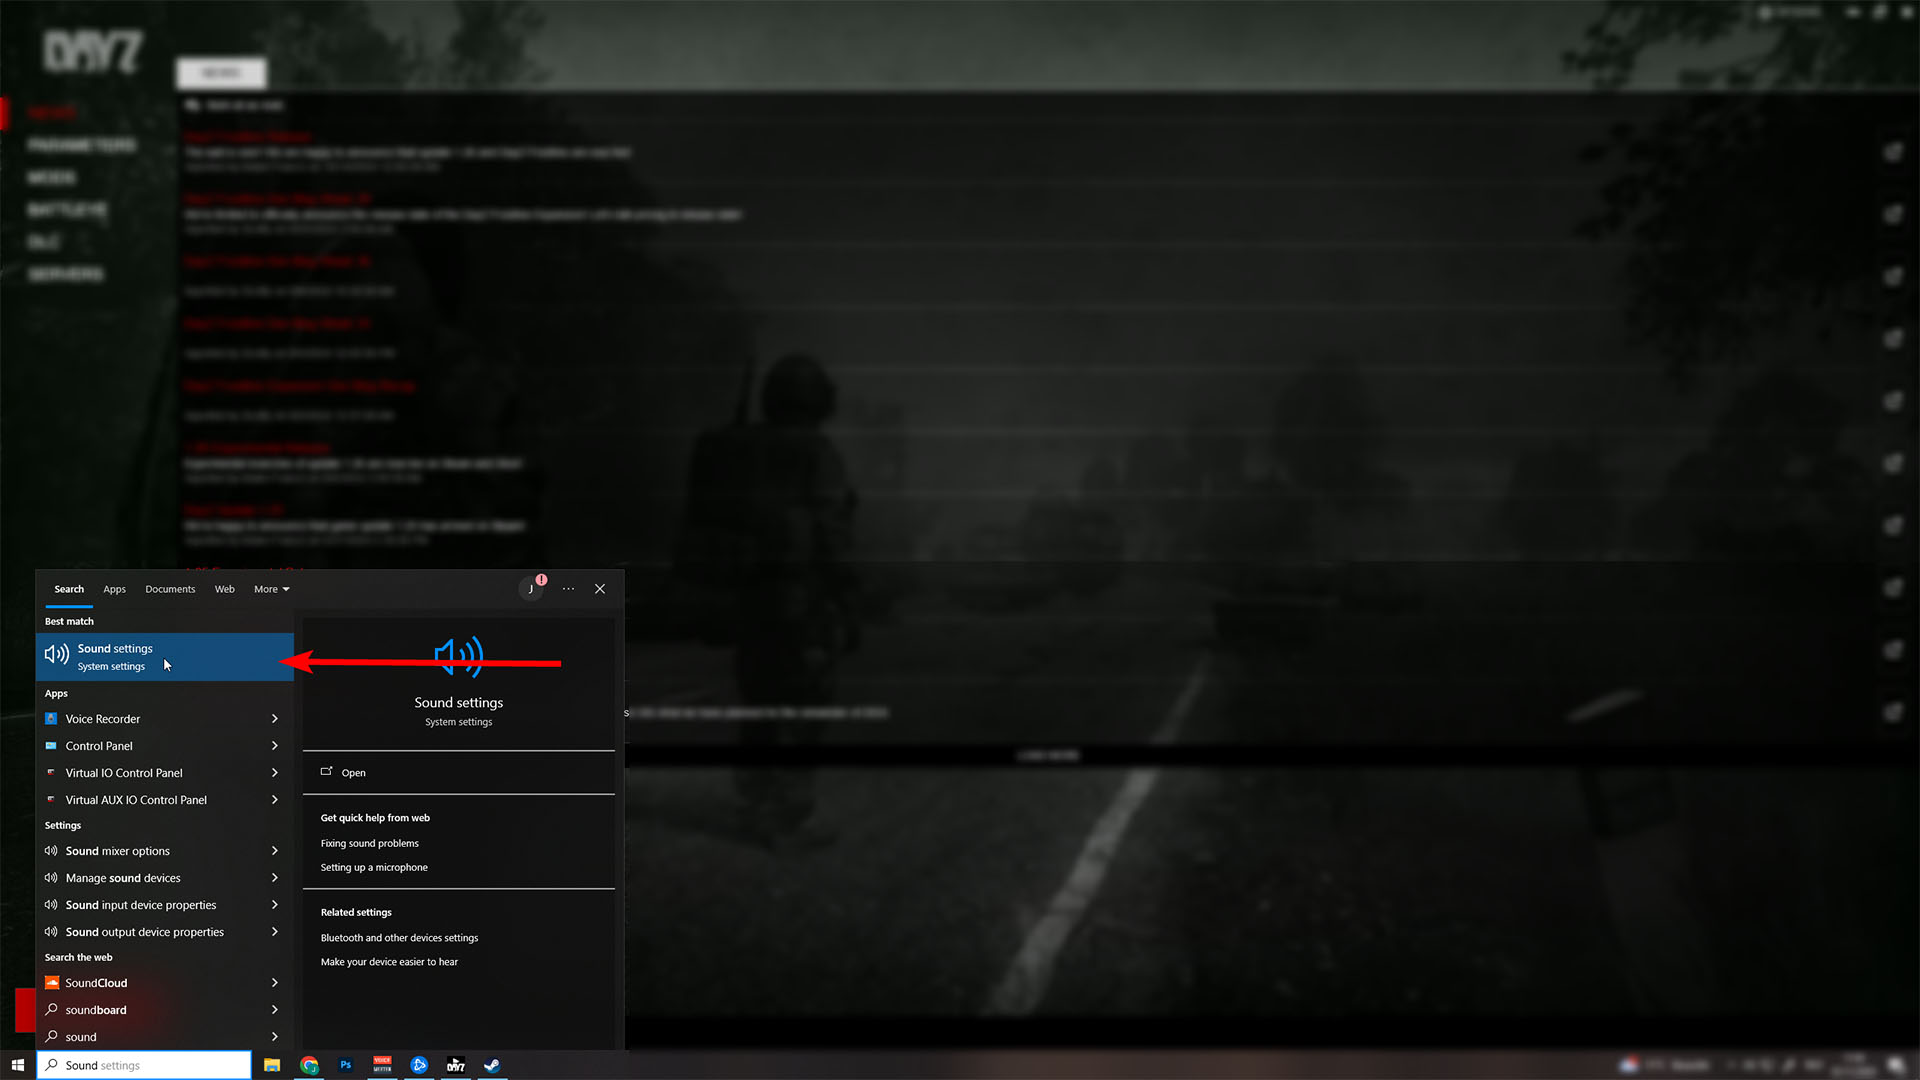Click the user profile avatar icon

pos(531,589)
